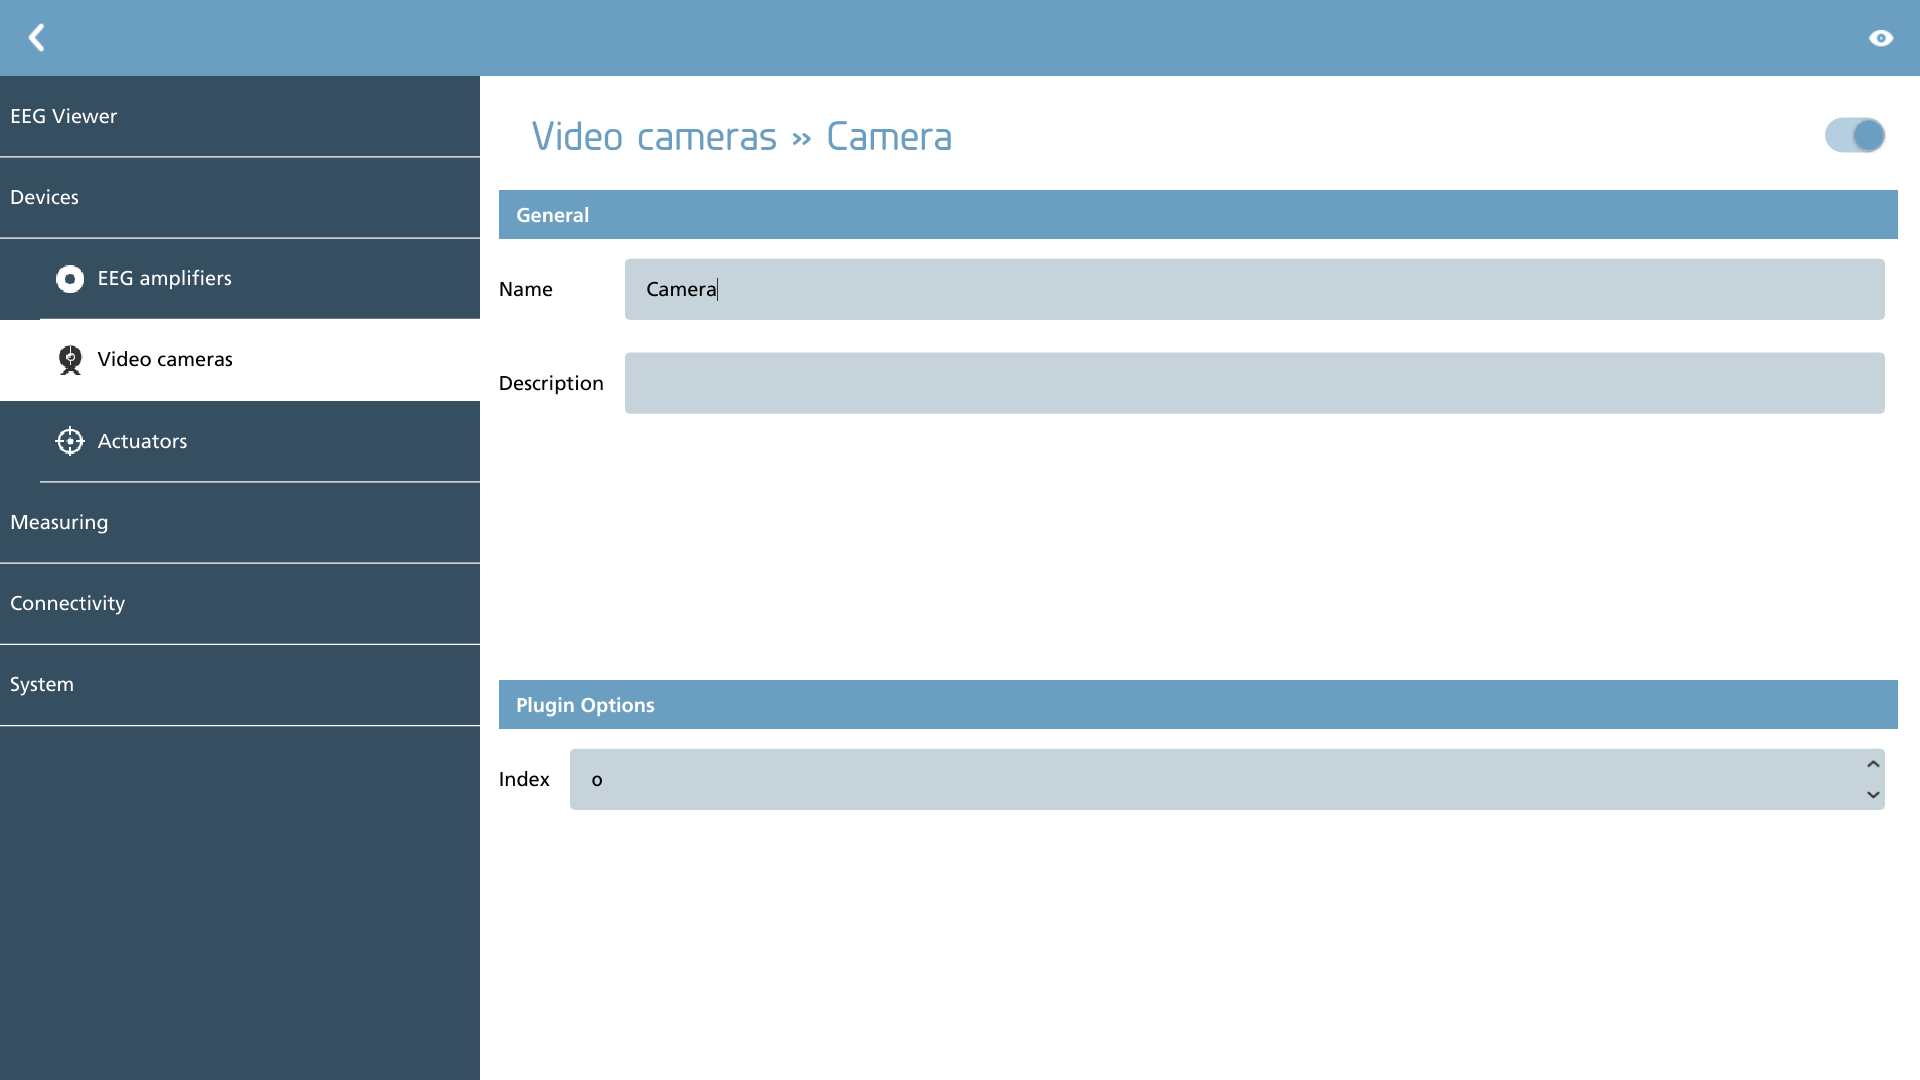
Task: Click the eye icon in header bar
Action: (x=1881, y=38)
